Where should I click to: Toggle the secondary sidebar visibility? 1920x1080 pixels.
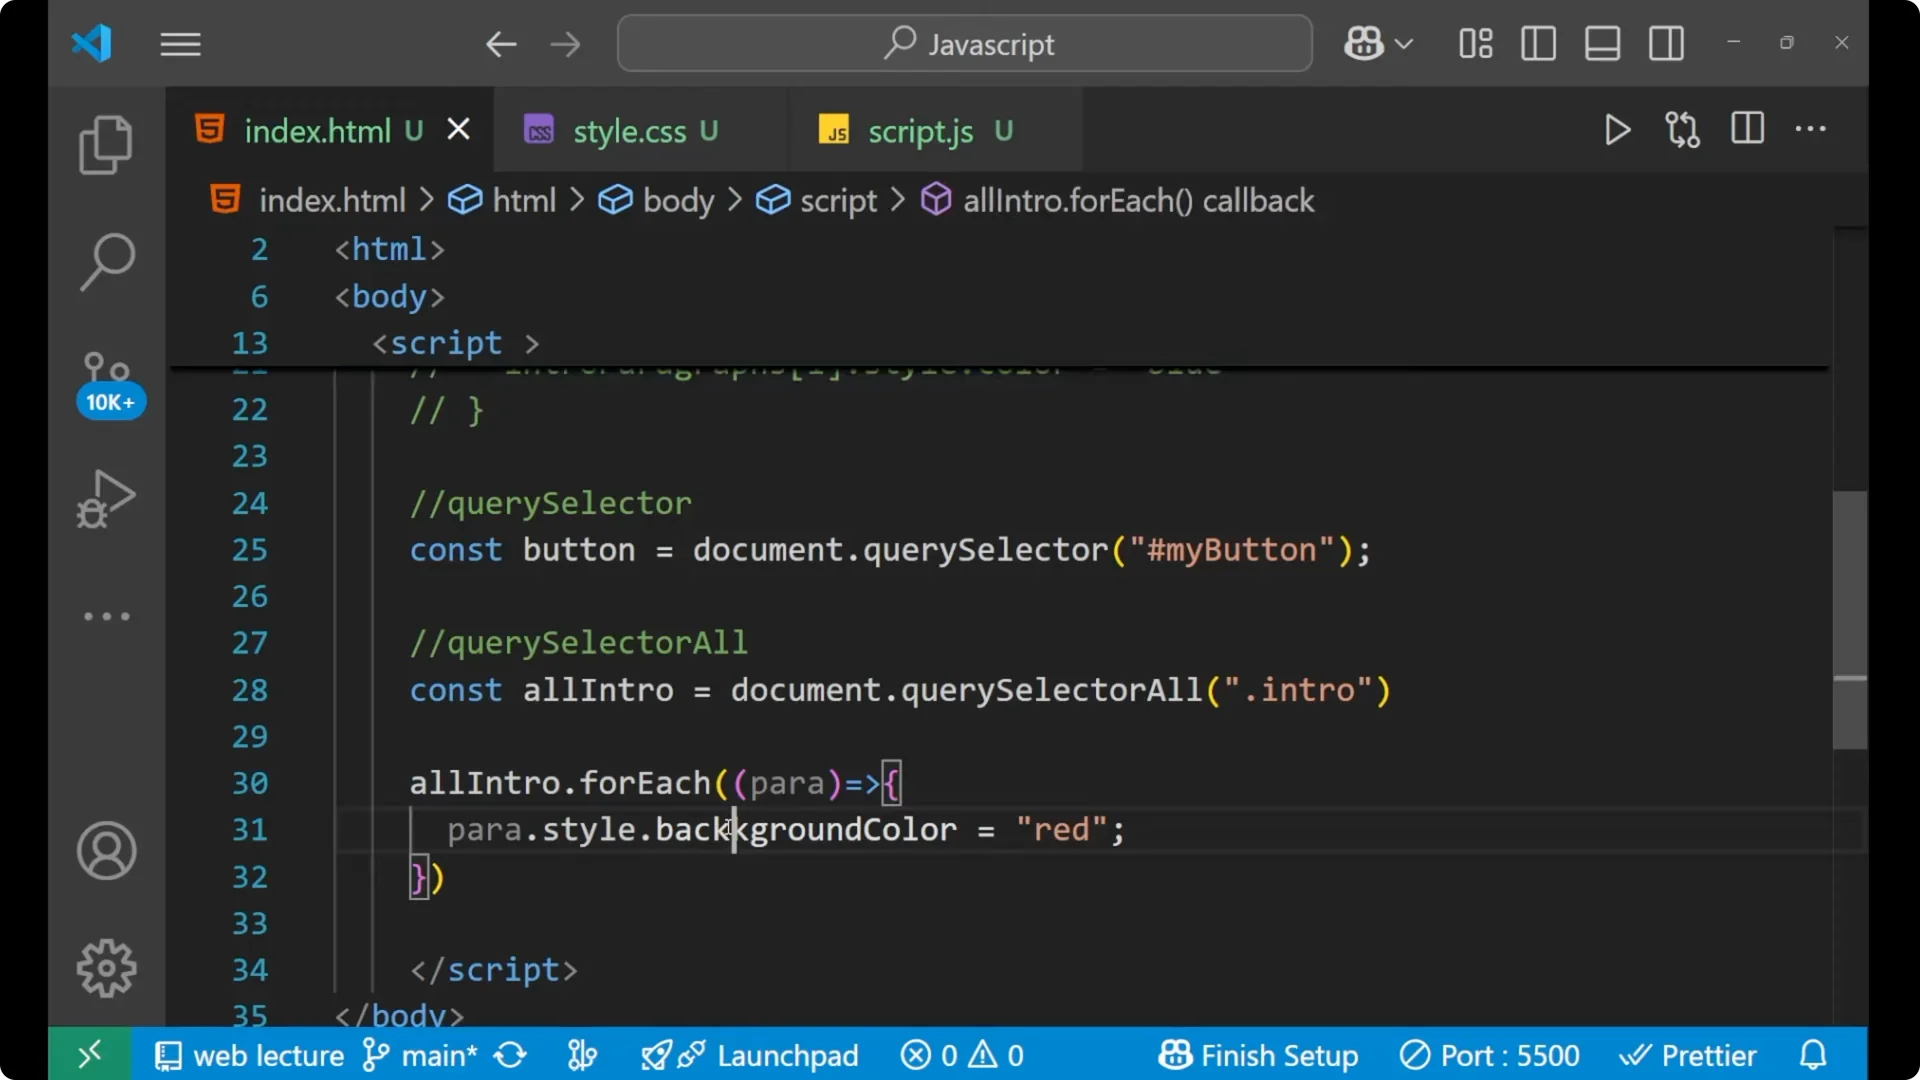coord(1666,43)
